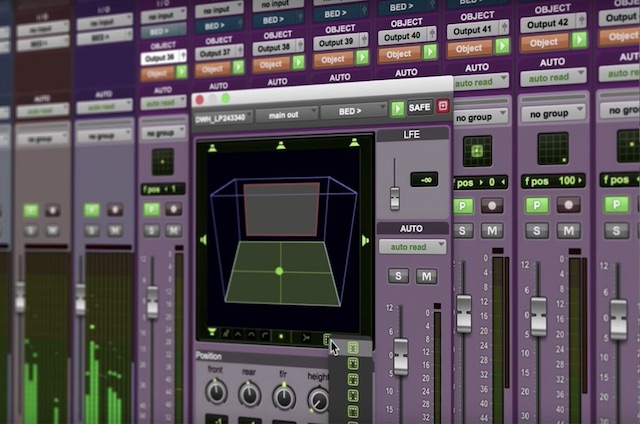The image size is (640, 424).
Task: Open the 'BED >' dropdown in the panner header
Action: point(353,111)
